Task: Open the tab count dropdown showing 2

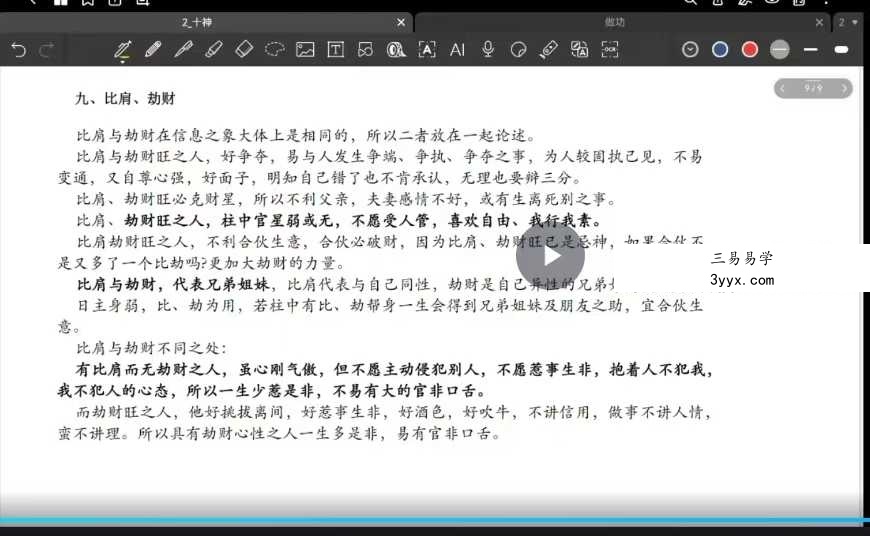Action: tap(849, 22)
